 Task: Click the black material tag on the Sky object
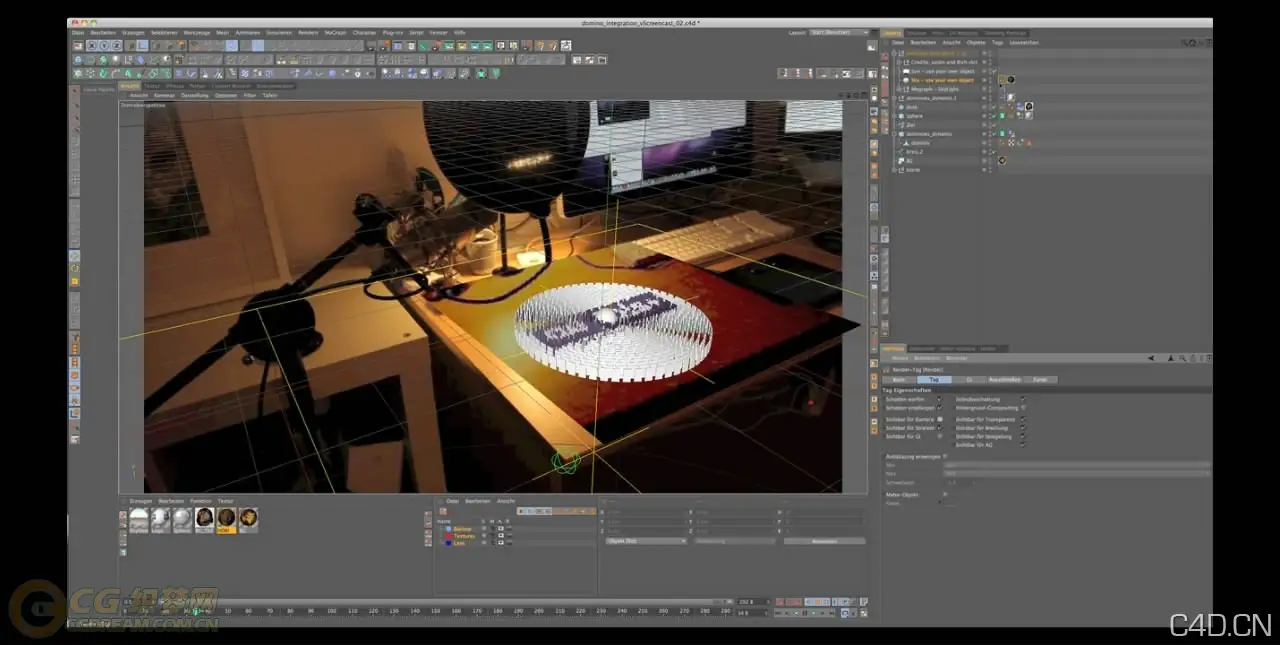pos(1010,79)
